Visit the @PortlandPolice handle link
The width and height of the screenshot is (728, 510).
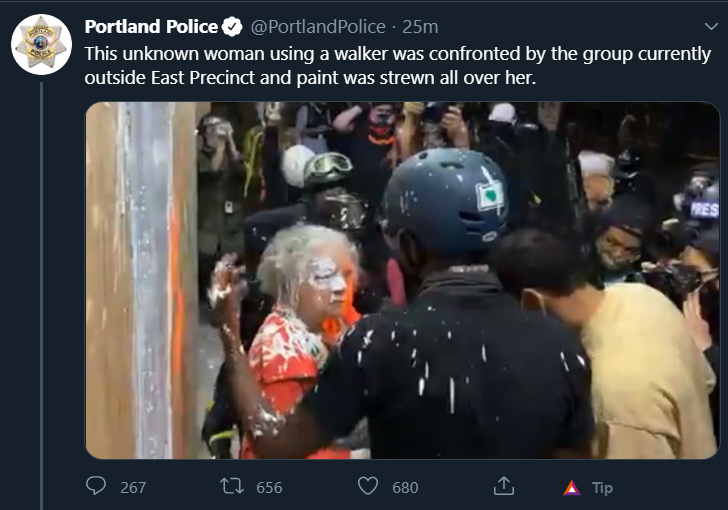318,26
